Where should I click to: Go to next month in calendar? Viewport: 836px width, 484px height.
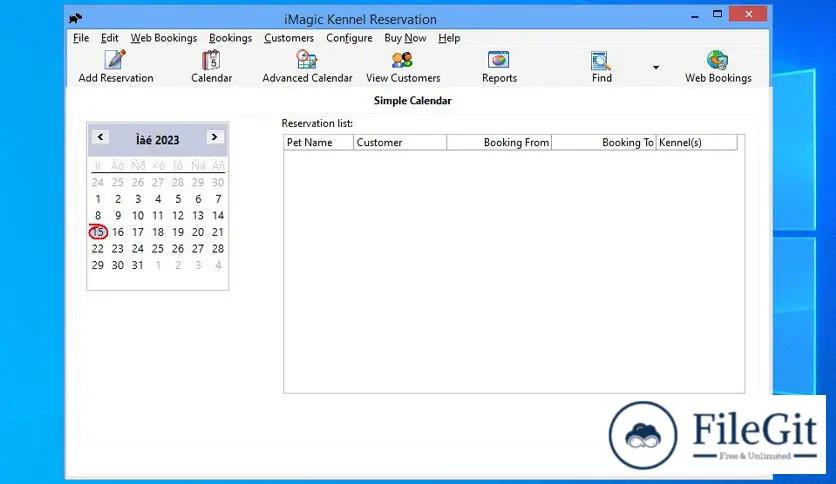(214, 137)
